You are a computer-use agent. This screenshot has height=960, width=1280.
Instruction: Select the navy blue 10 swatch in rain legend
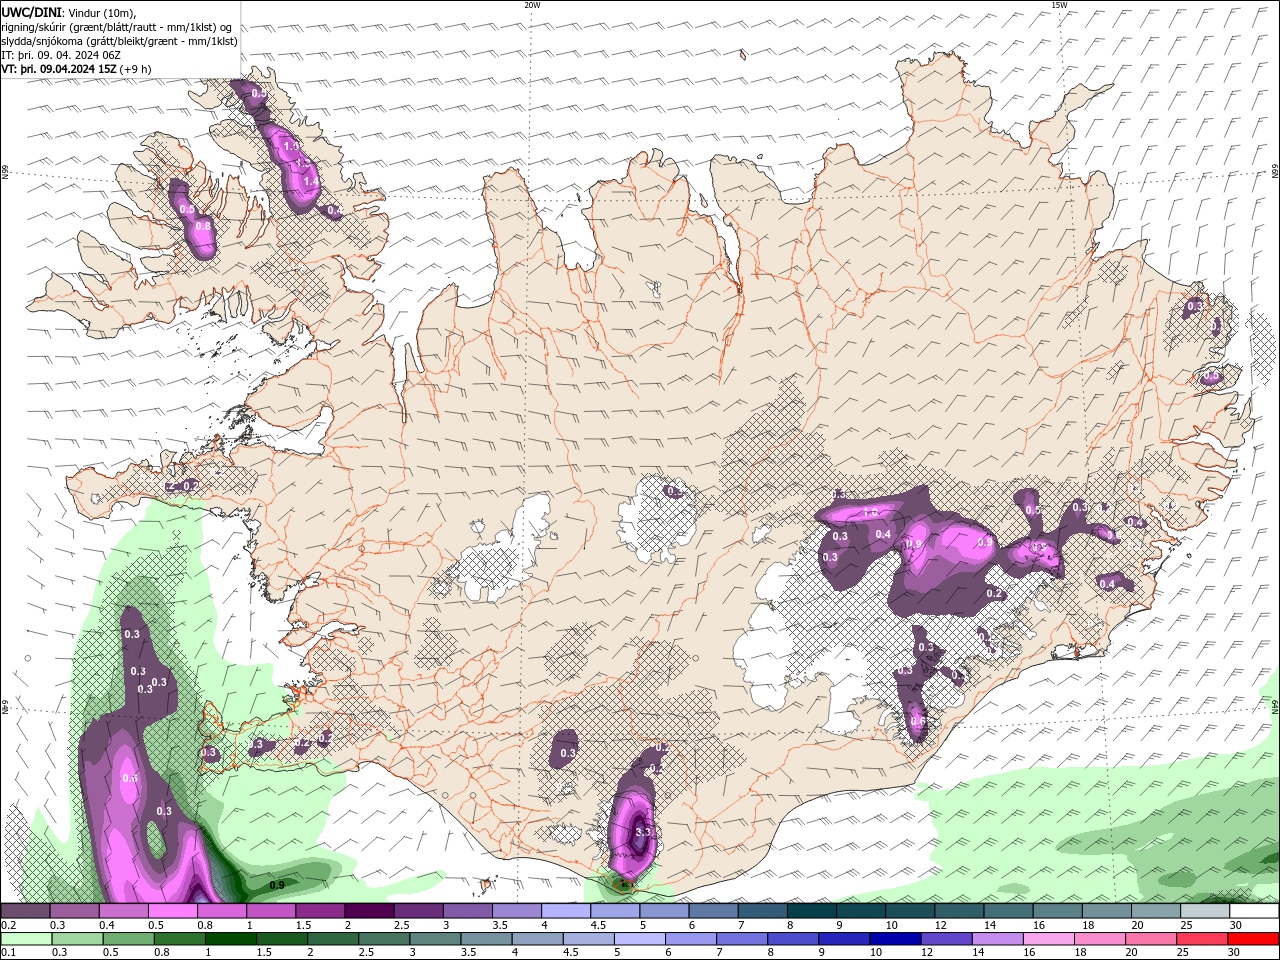pos(895,939)
